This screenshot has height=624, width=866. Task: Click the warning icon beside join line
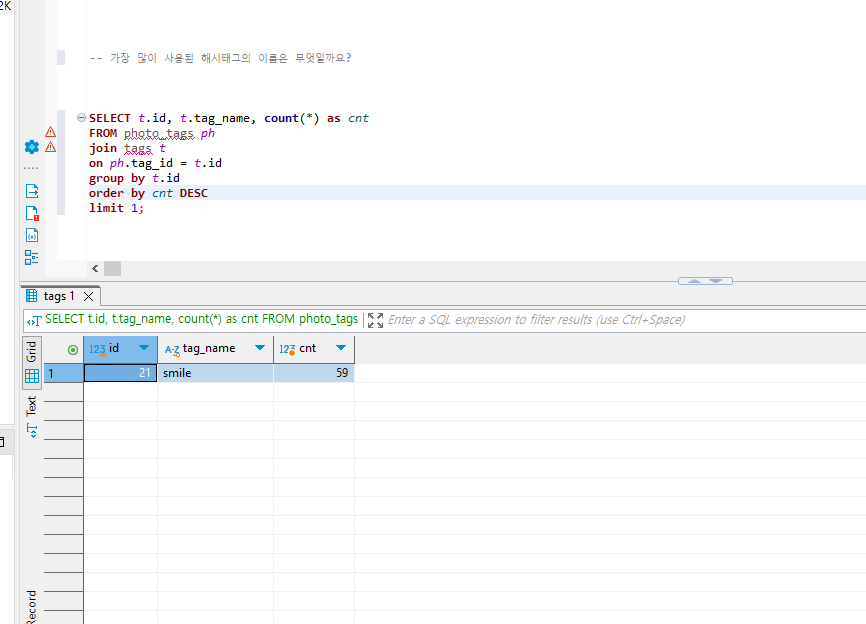(x=50, y=147)
